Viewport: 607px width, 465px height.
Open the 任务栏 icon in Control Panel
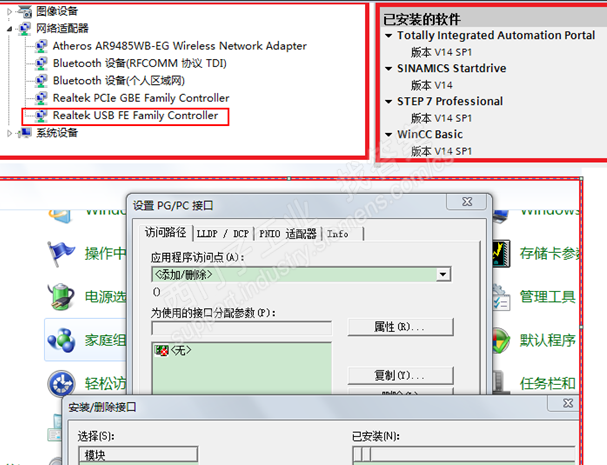[499, 383]
